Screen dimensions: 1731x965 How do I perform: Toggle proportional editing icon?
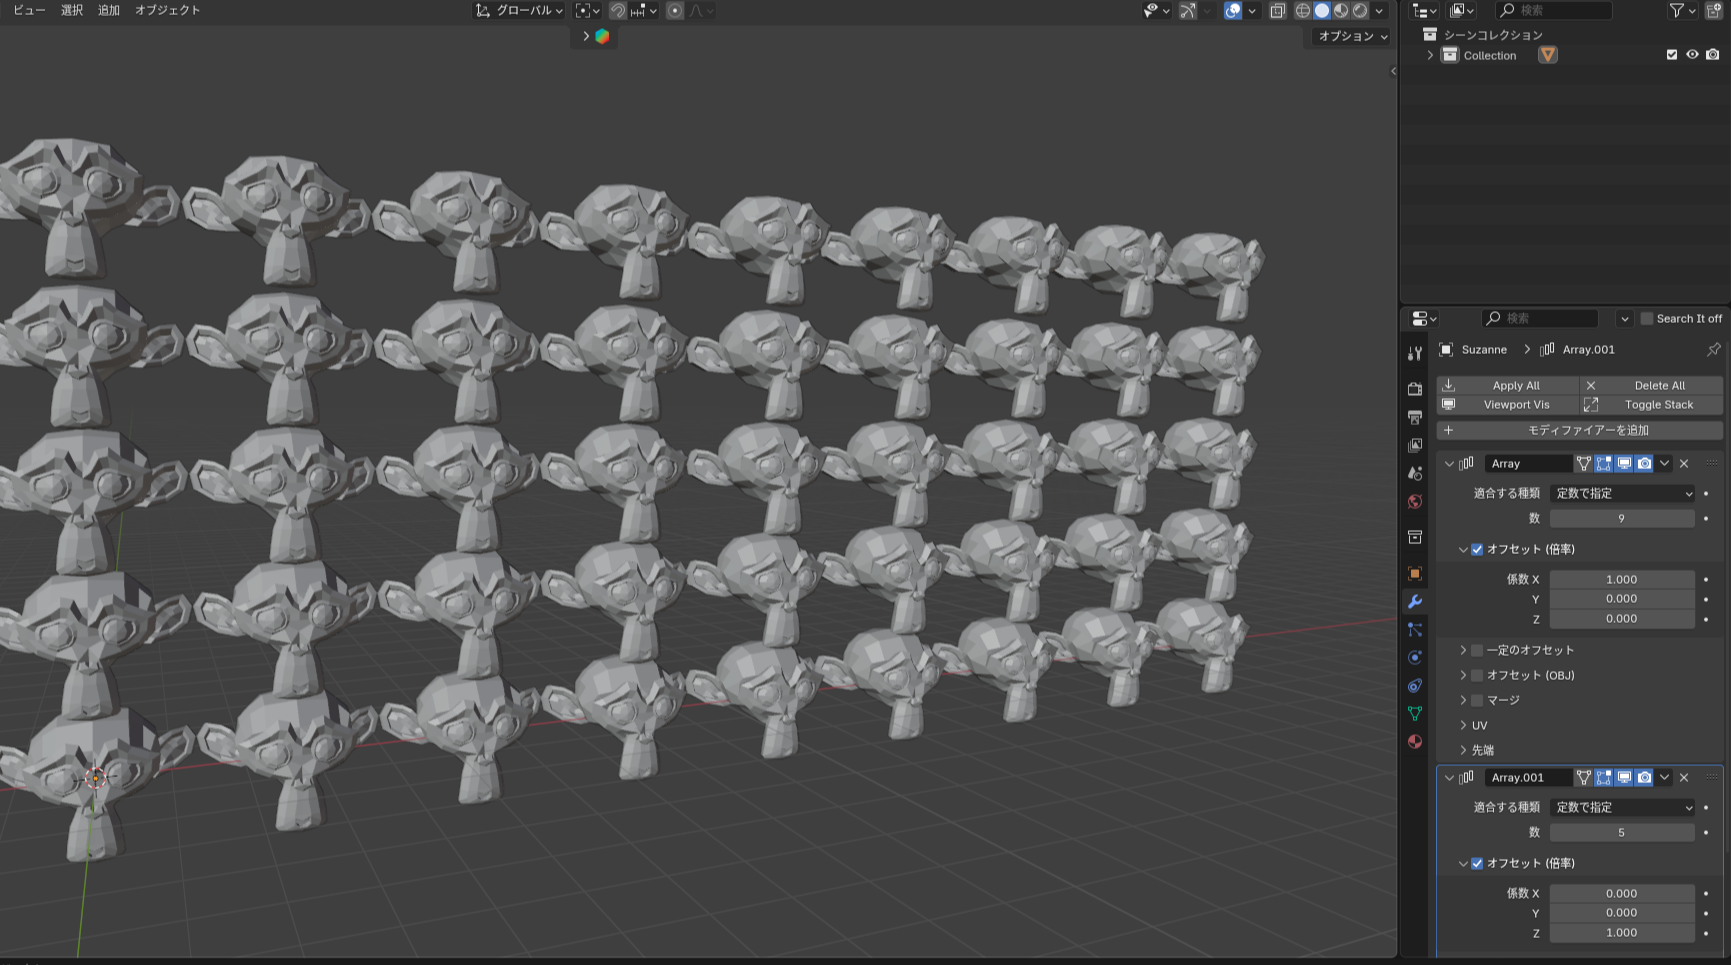click(675, 10)
